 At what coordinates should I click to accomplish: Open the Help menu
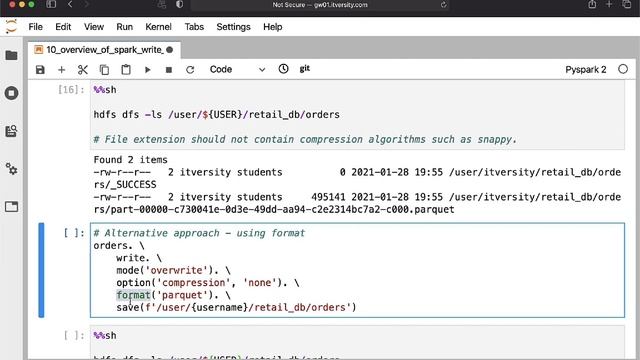coord(273,27)
